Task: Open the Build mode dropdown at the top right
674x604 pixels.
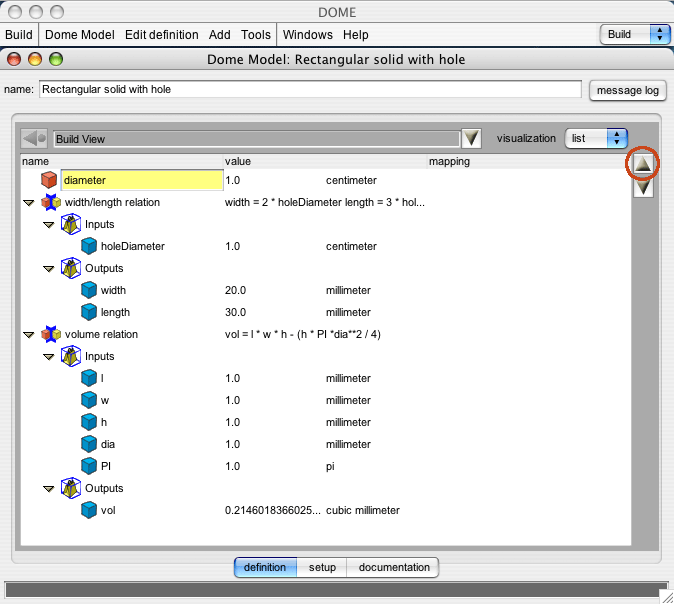Action: tap(635, 34)
